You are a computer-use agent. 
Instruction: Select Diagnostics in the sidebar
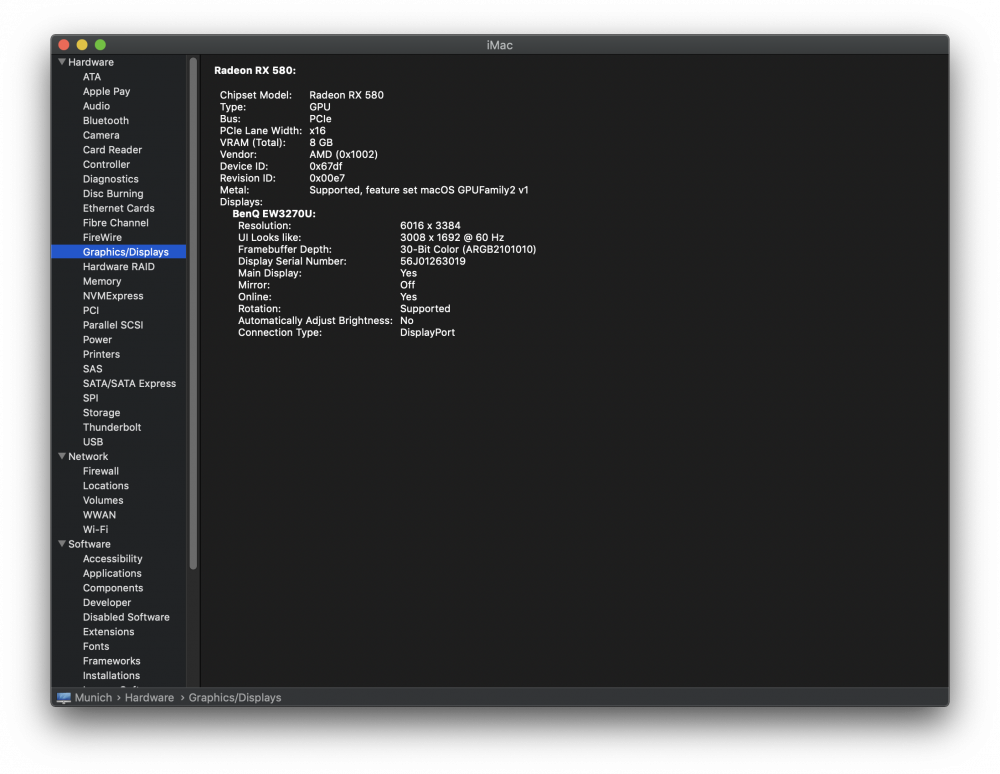pyautogui.click(x=110, y=179)
